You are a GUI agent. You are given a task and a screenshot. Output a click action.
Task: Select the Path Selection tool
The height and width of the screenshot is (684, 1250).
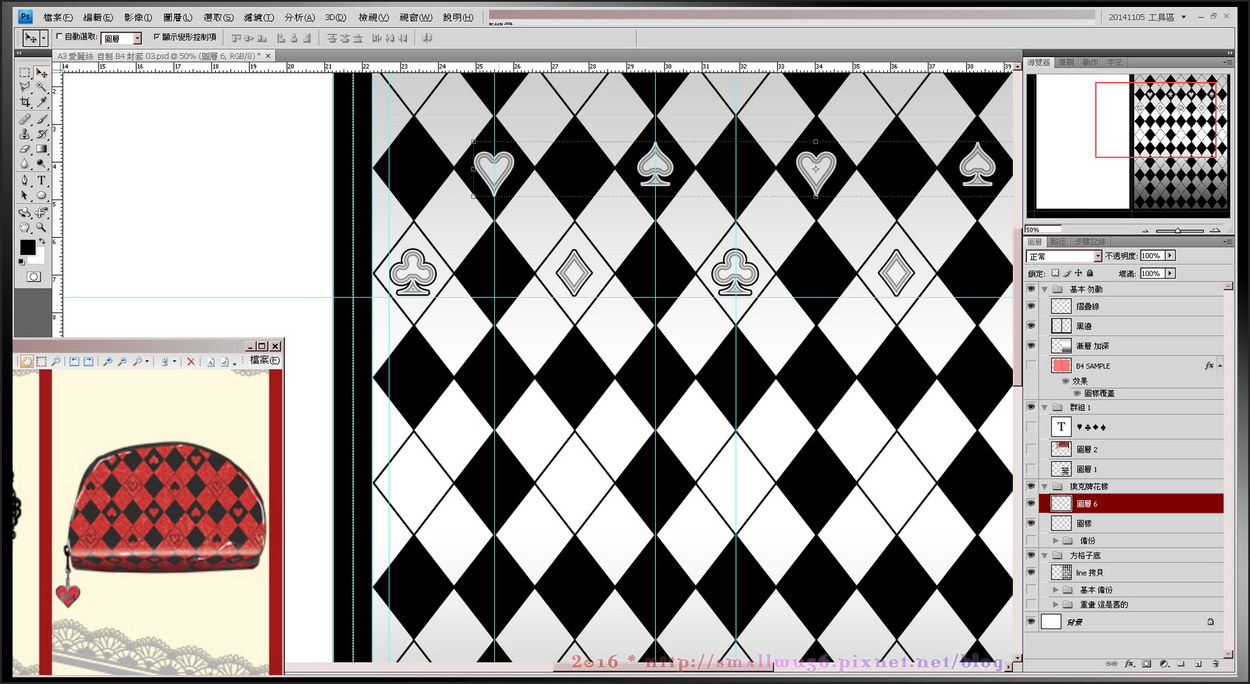25,195
